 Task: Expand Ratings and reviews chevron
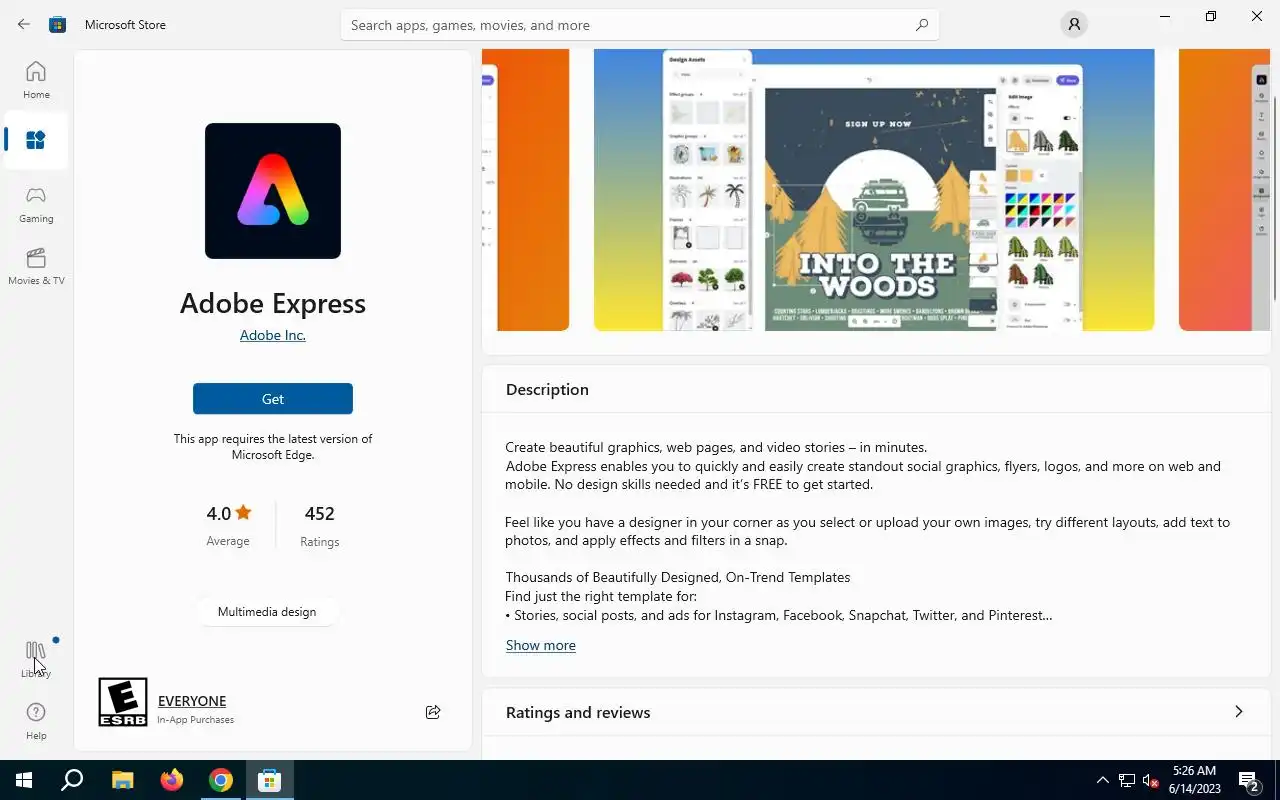tap(1239, 712)
